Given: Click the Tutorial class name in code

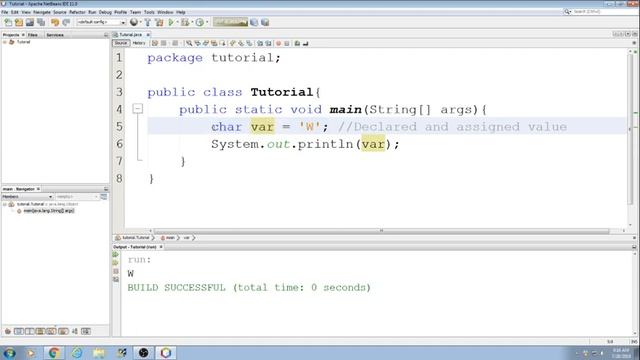Looking at the screenshot, I should coord(282,92).
